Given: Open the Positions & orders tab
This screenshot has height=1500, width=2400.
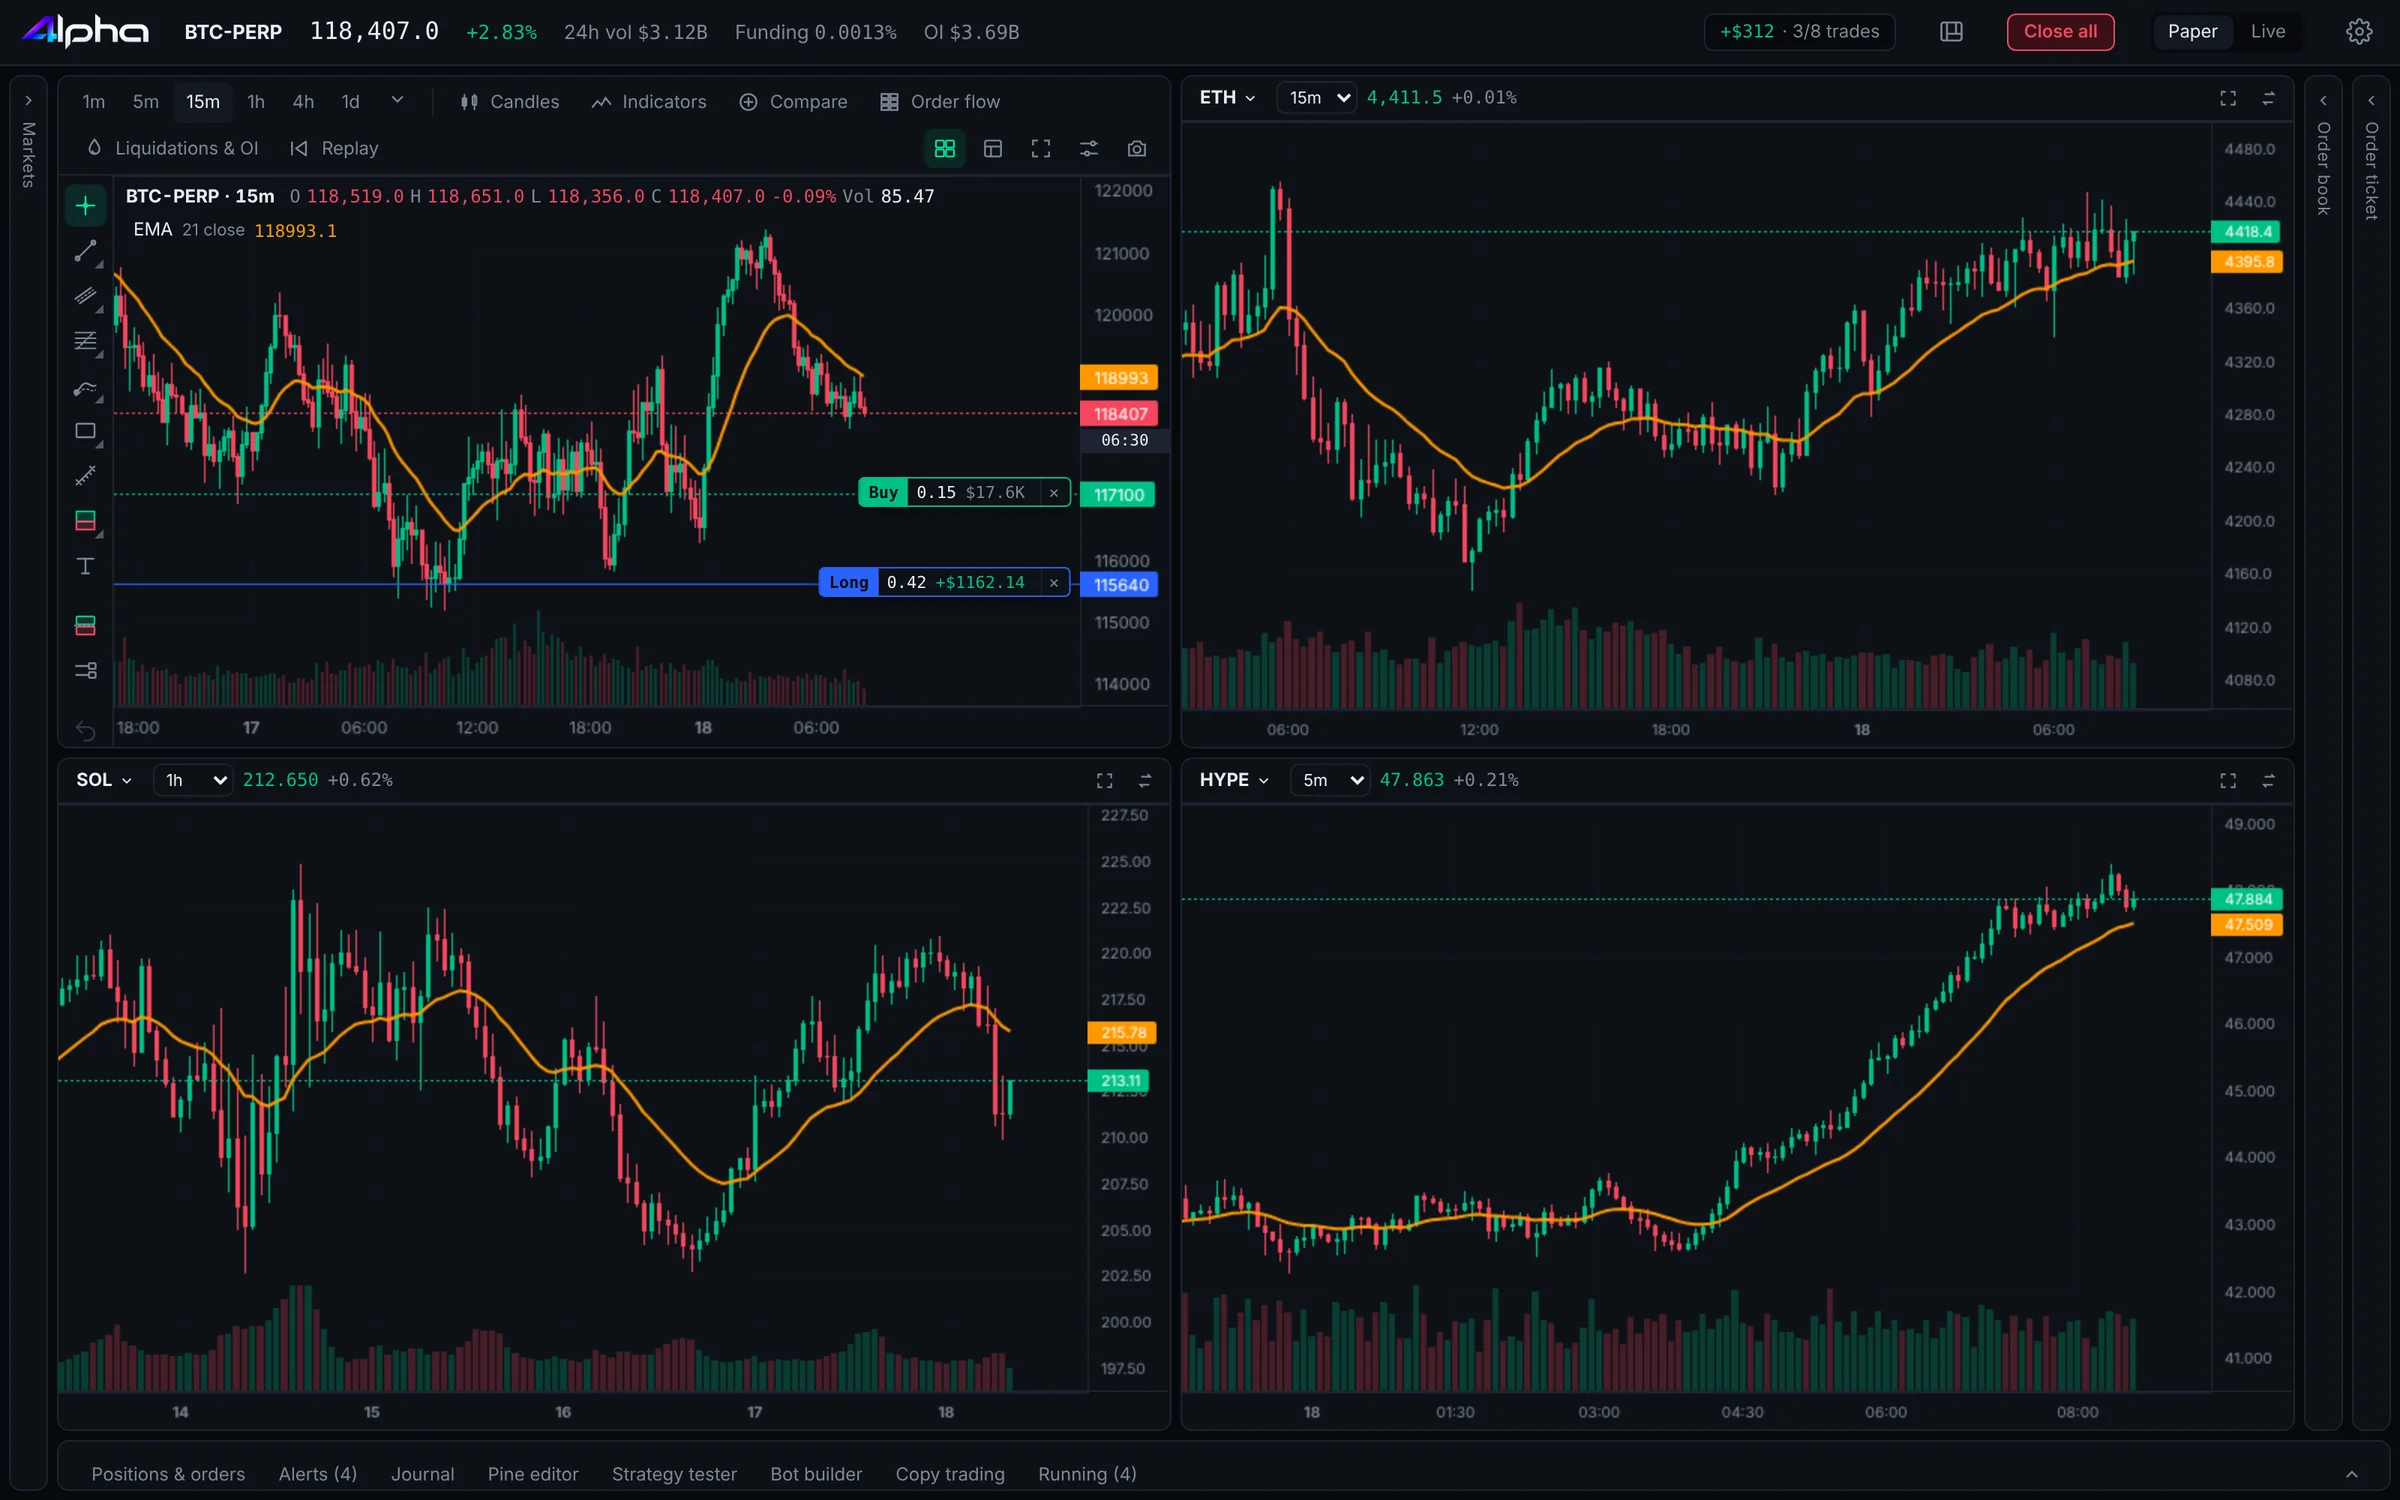Looking at the screenshot, I should point(168,1474).
